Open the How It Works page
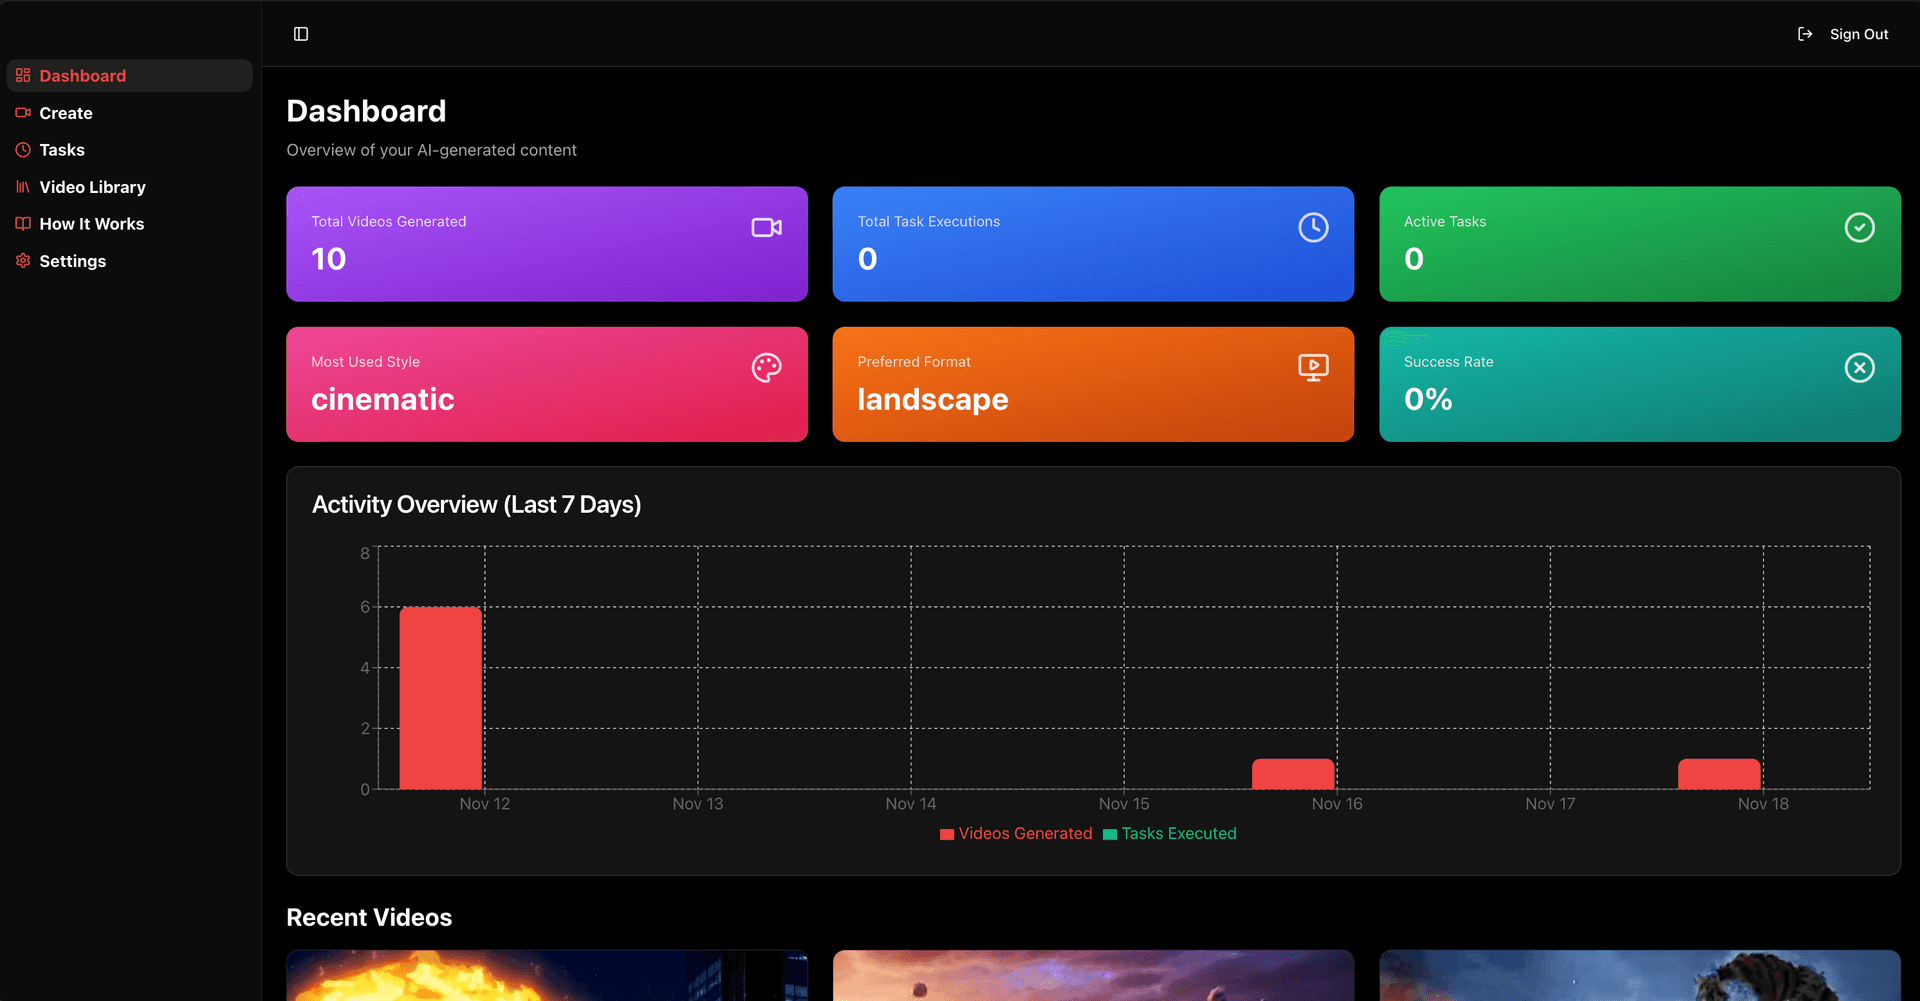1920x1001 pixels. 91,224
